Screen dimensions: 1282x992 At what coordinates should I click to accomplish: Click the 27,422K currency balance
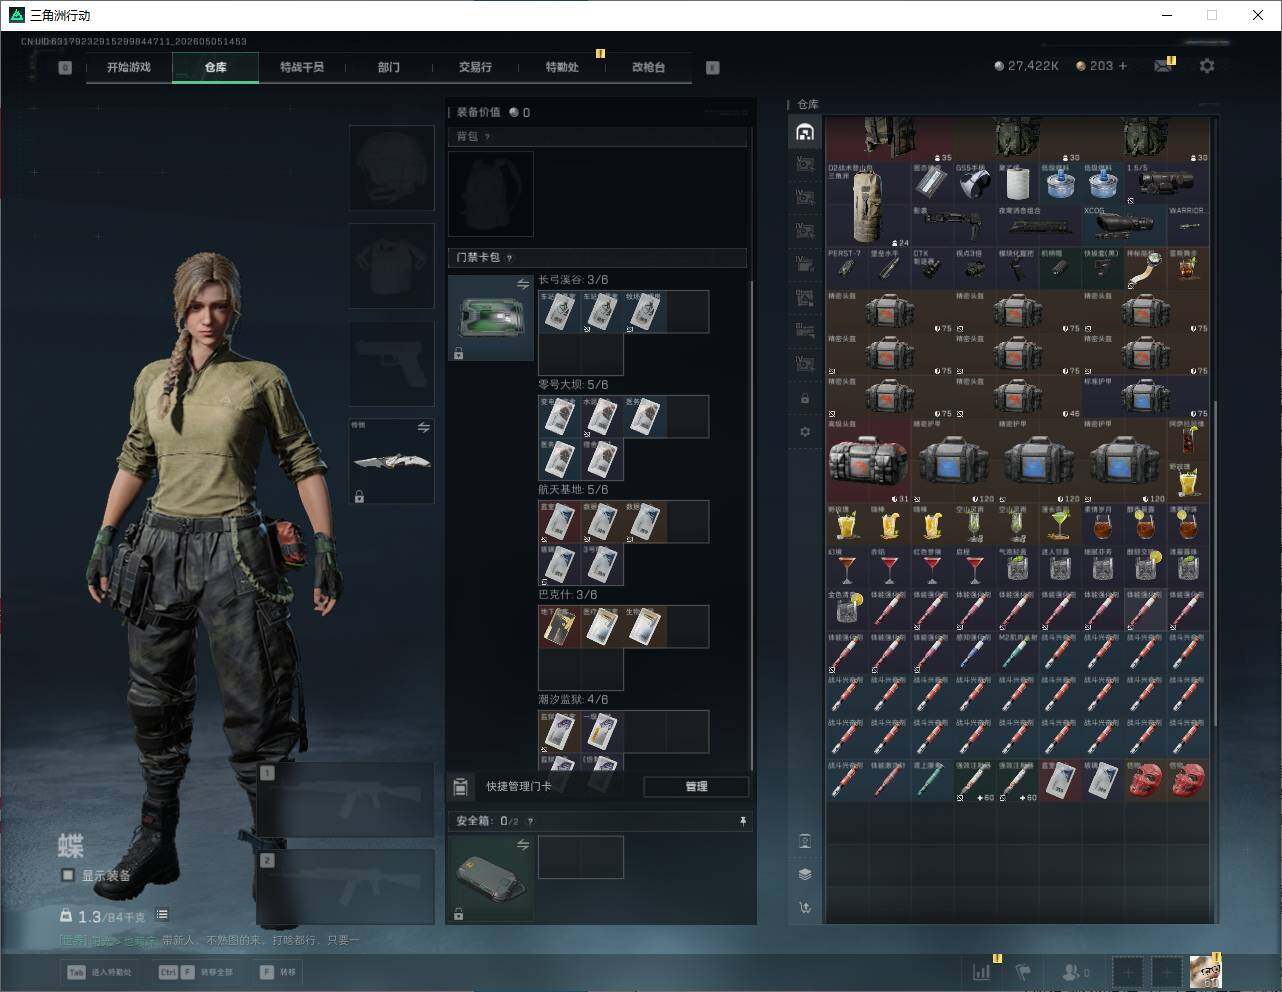[1027, 66]
